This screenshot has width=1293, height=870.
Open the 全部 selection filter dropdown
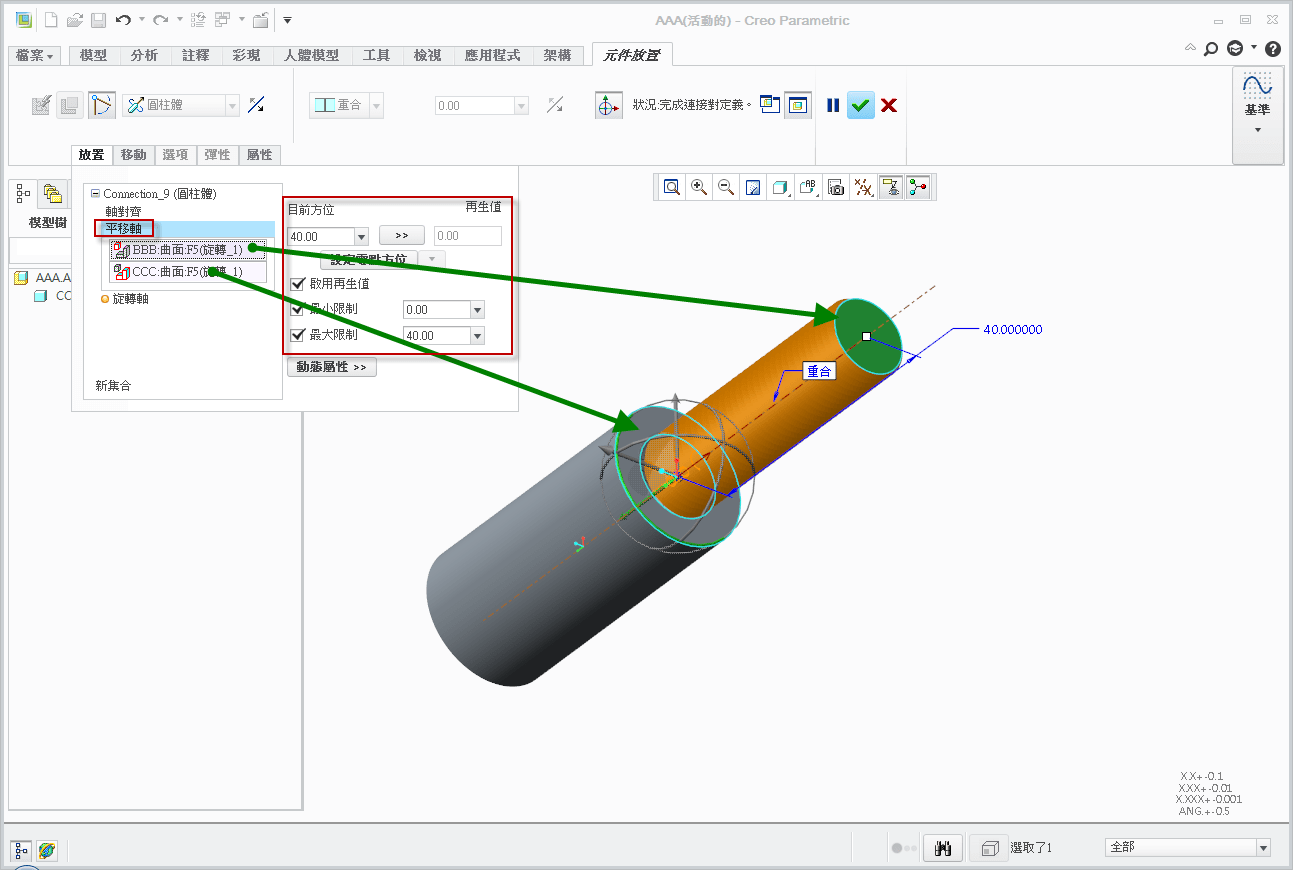1262,848
